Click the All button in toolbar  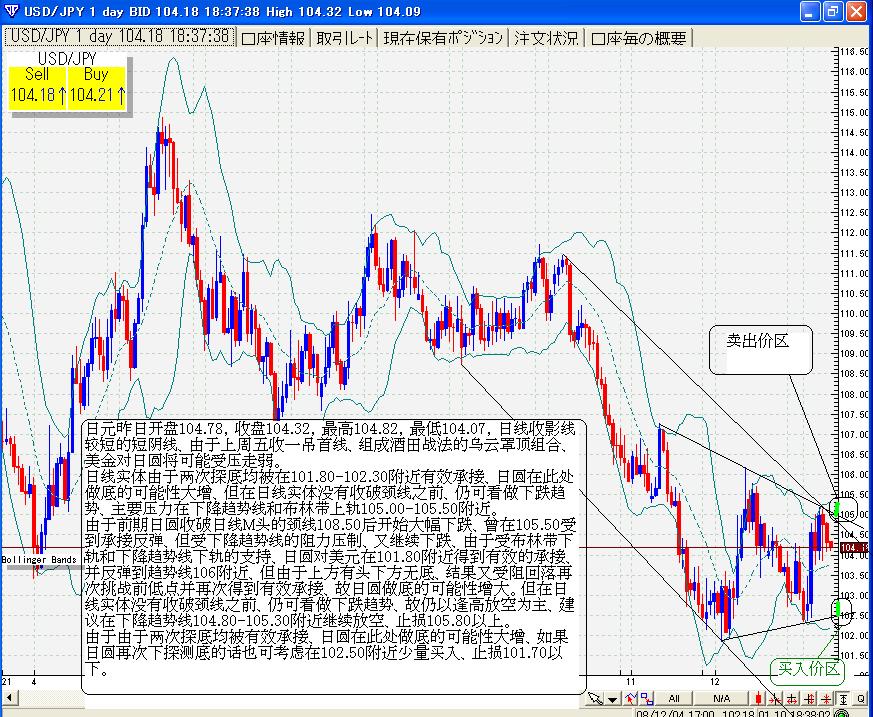click(674, 699)
